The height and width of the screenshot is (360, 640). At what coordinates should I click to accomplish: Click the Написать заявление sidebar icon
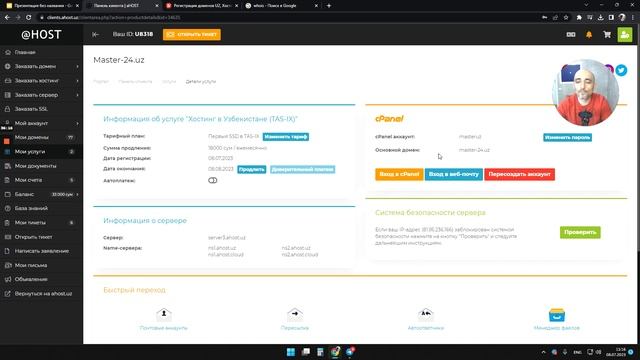pos(7,251)
